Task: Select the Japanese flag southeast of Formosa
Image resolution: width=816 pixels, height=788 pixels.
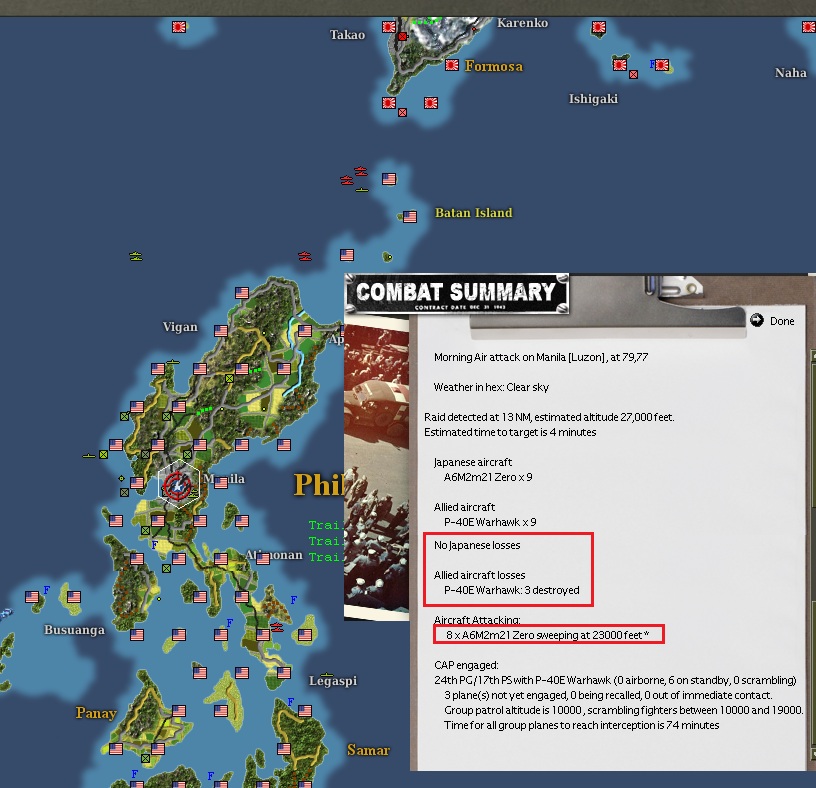Action: [x=430, y=103]
